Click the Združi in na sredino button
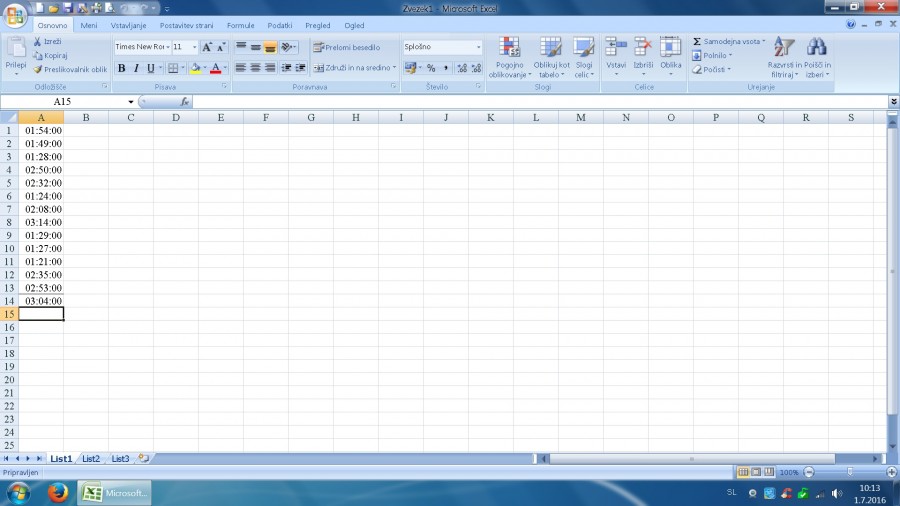Image resolution: width=900 pixels, height=506 pixels. (x=354, y=68)
